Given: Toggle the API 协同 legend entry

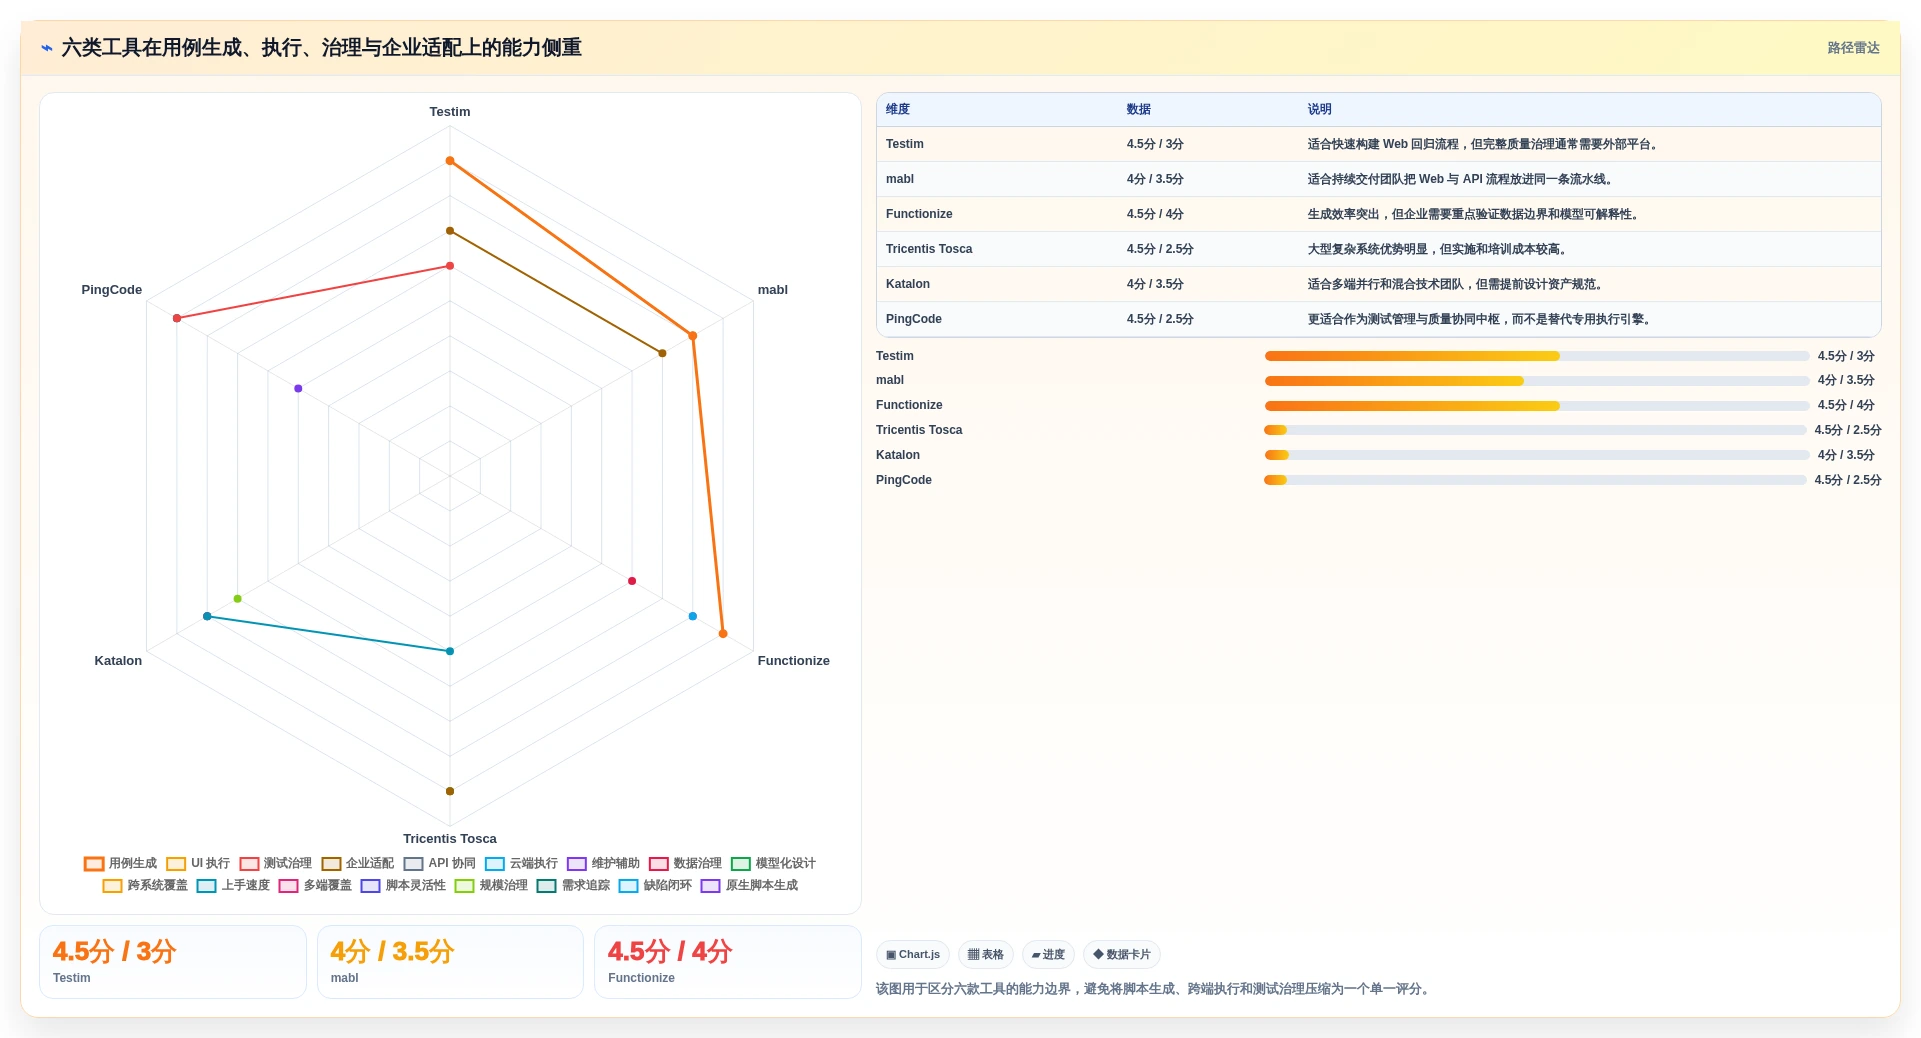Looking at the screenshot, I should [x=440, y=863].
